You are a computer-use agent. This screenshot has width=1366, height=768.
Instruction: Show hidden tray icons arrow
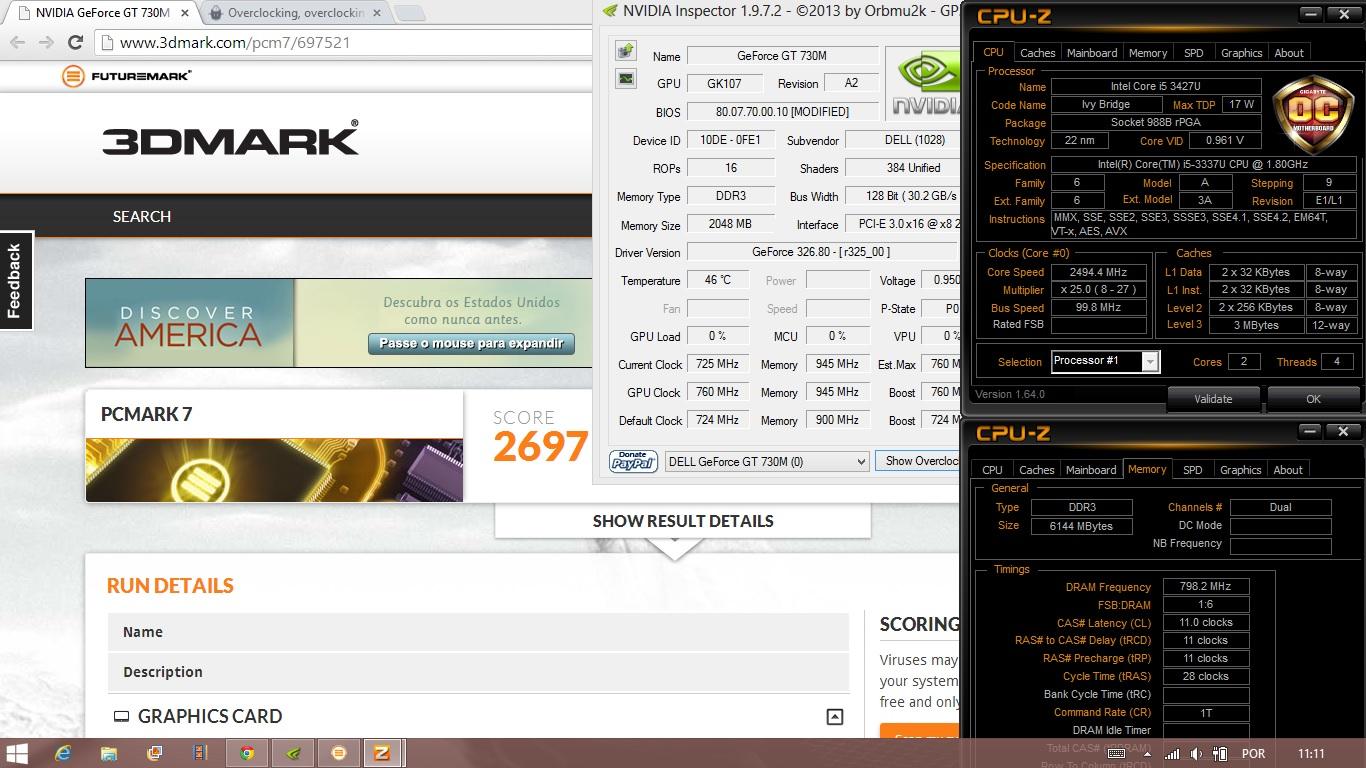[x=1148, y=754]
